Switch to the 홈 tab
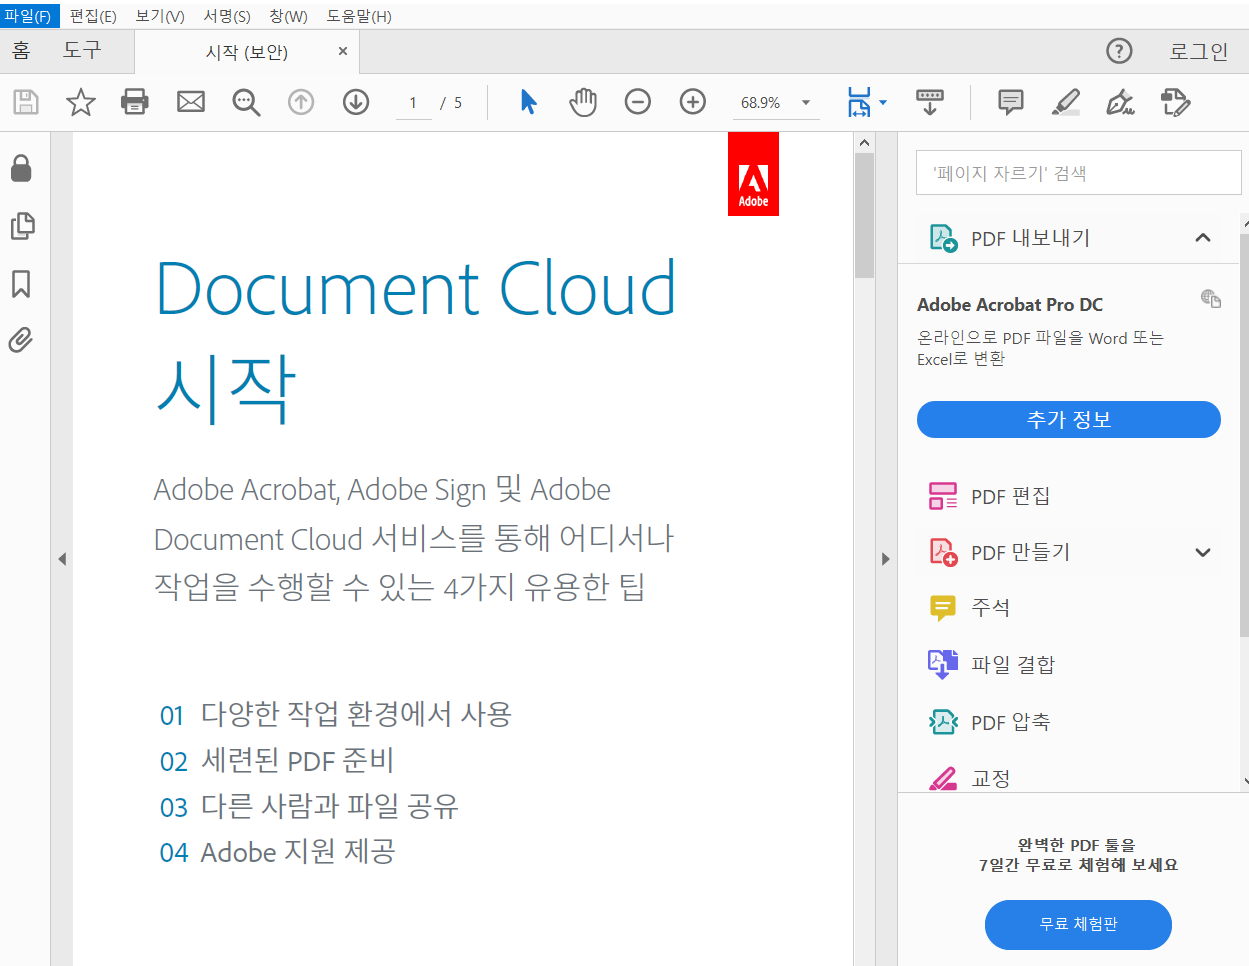 pyautogui.click(x=21, y=50)
